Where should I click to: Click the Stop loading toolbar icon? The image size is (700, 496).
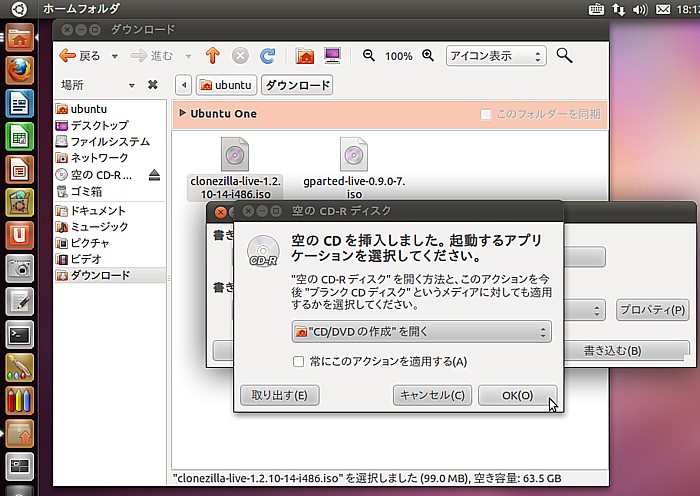point(240,56)
